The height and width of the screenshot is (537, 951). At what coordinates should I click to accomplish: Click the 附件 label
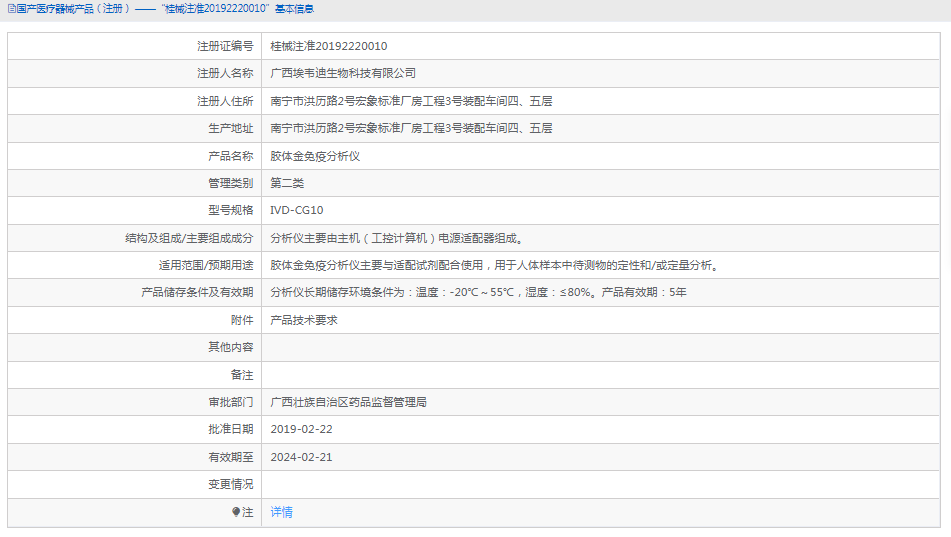[x=242, y=320]
